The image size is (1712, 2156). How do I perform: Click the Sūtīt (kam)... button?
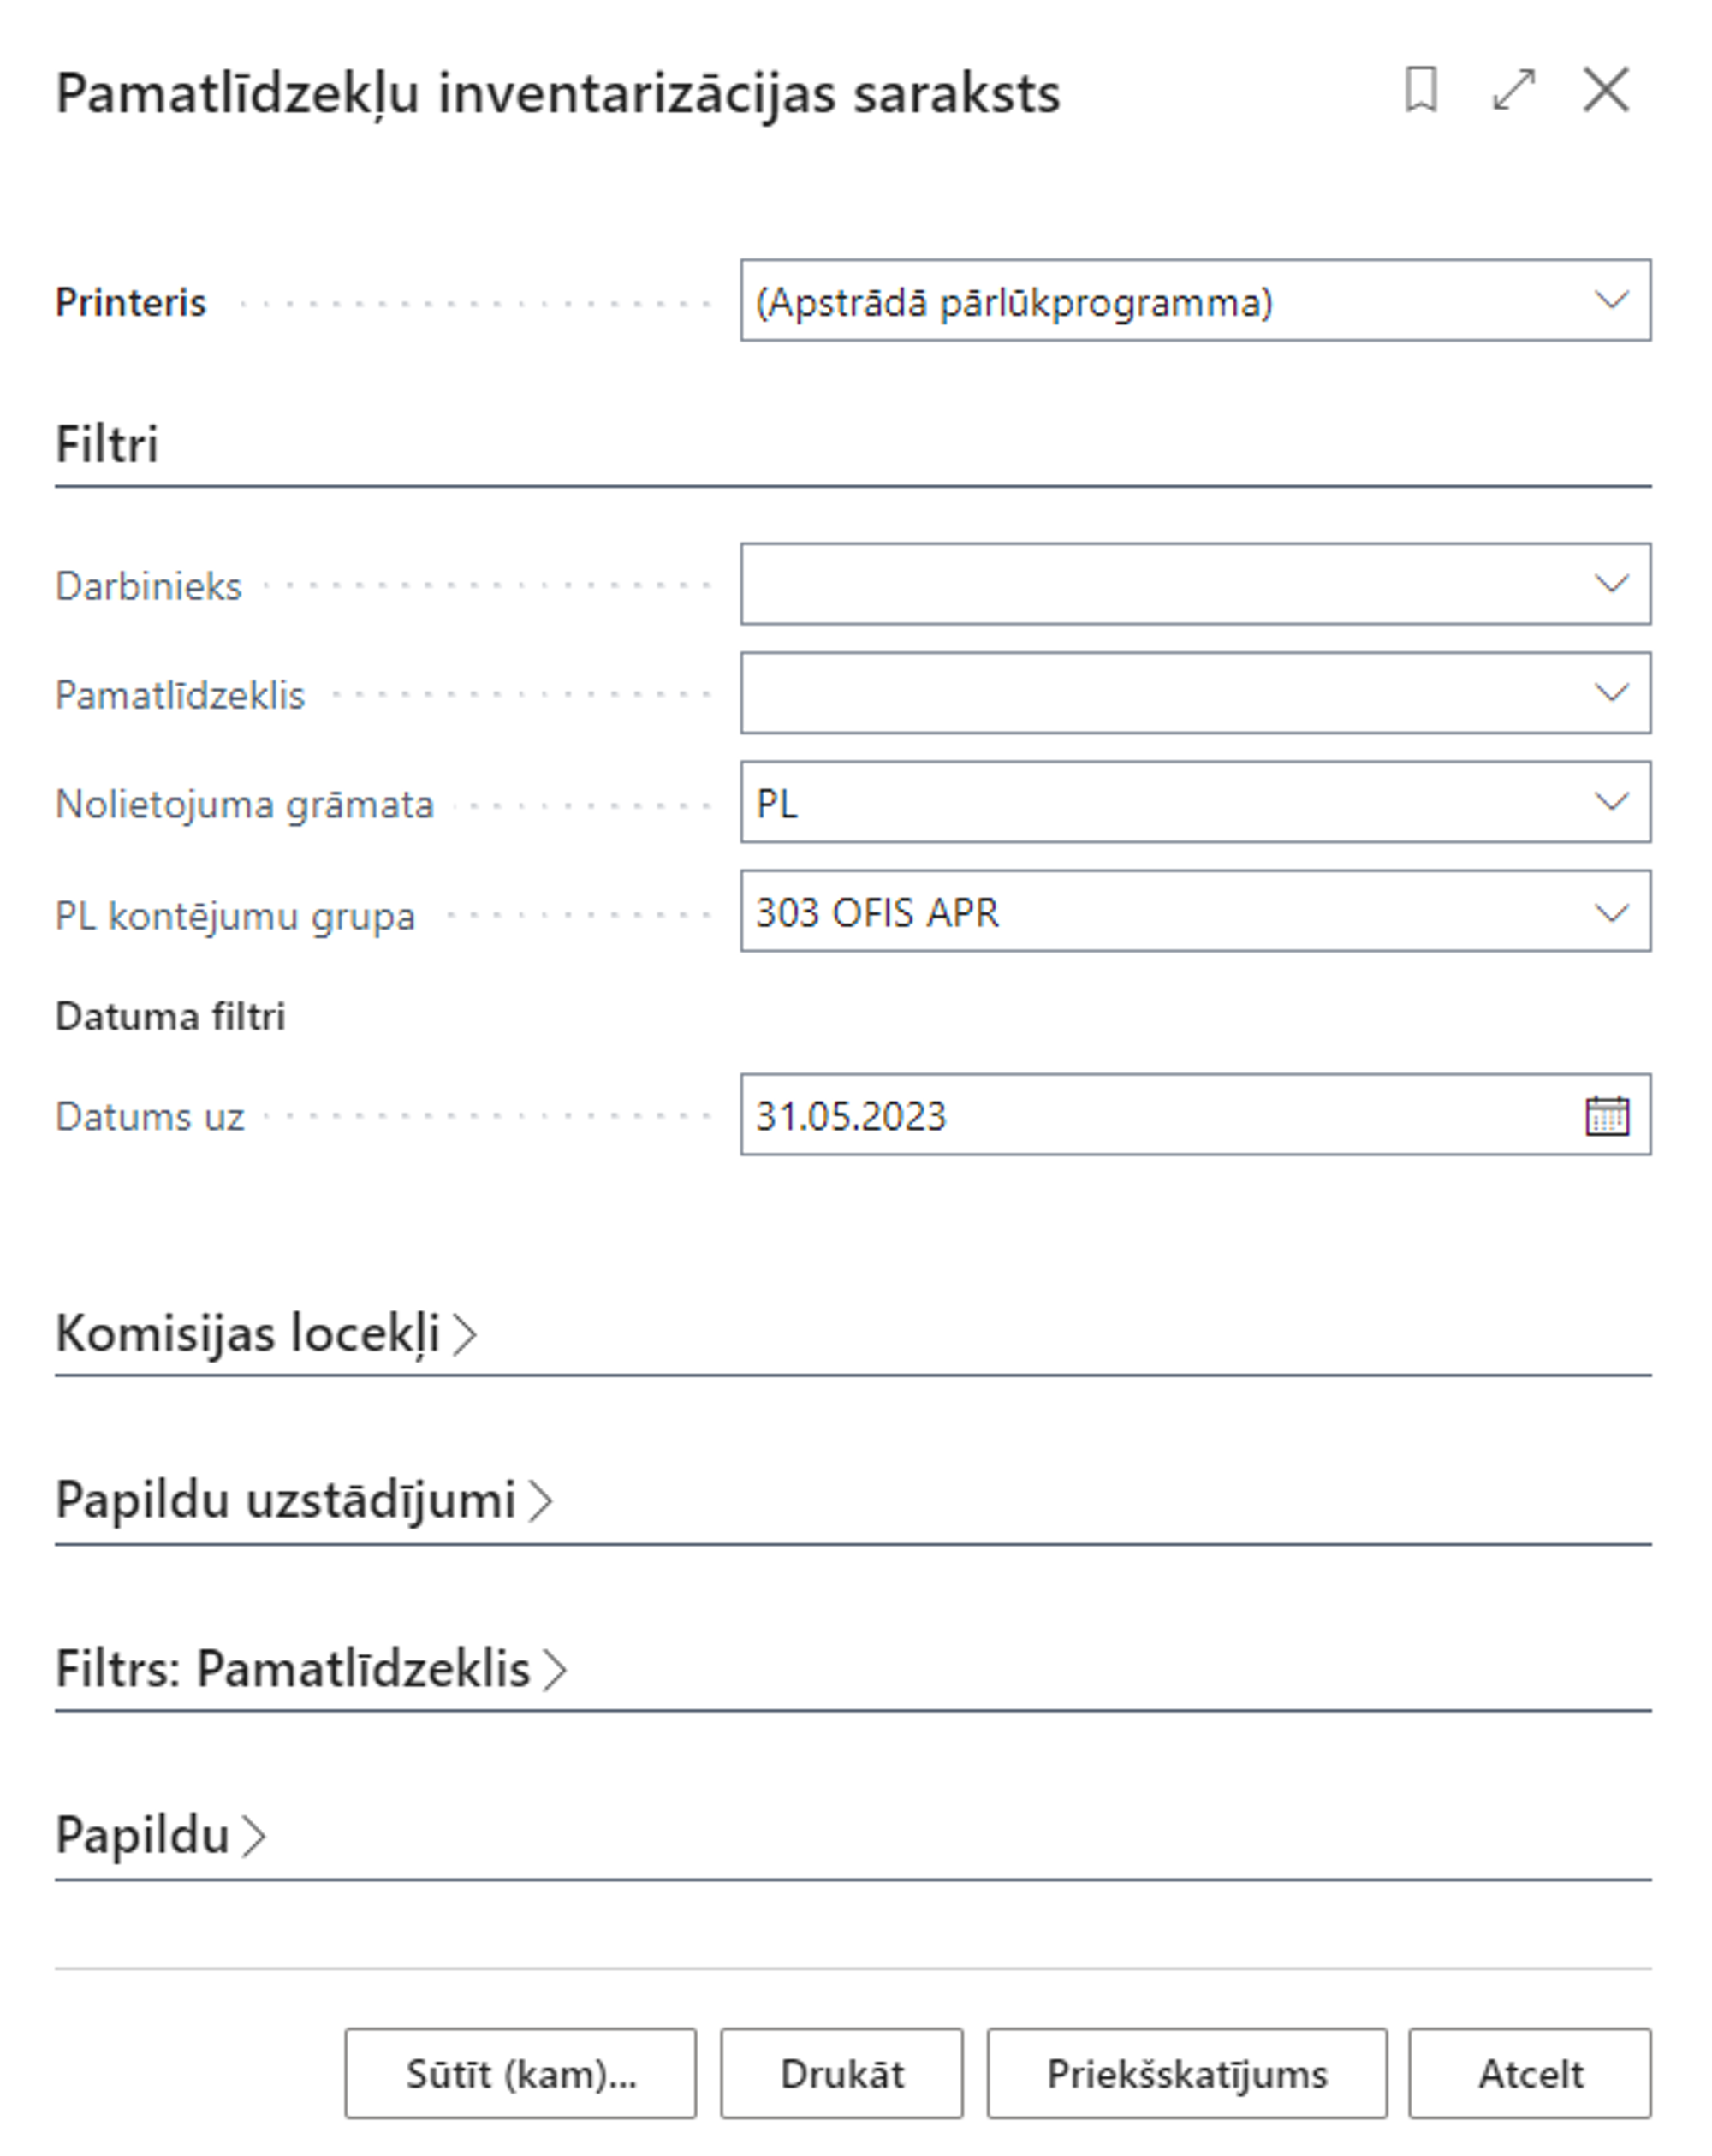point(520,2074)
